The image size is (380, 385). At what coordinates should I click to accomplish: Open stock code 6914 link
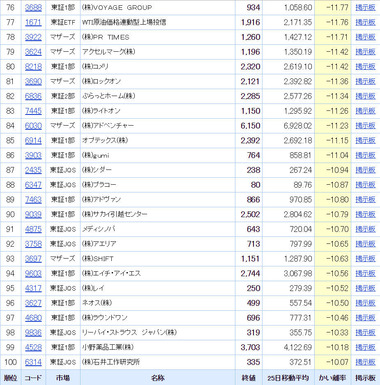tap(33, 140)
